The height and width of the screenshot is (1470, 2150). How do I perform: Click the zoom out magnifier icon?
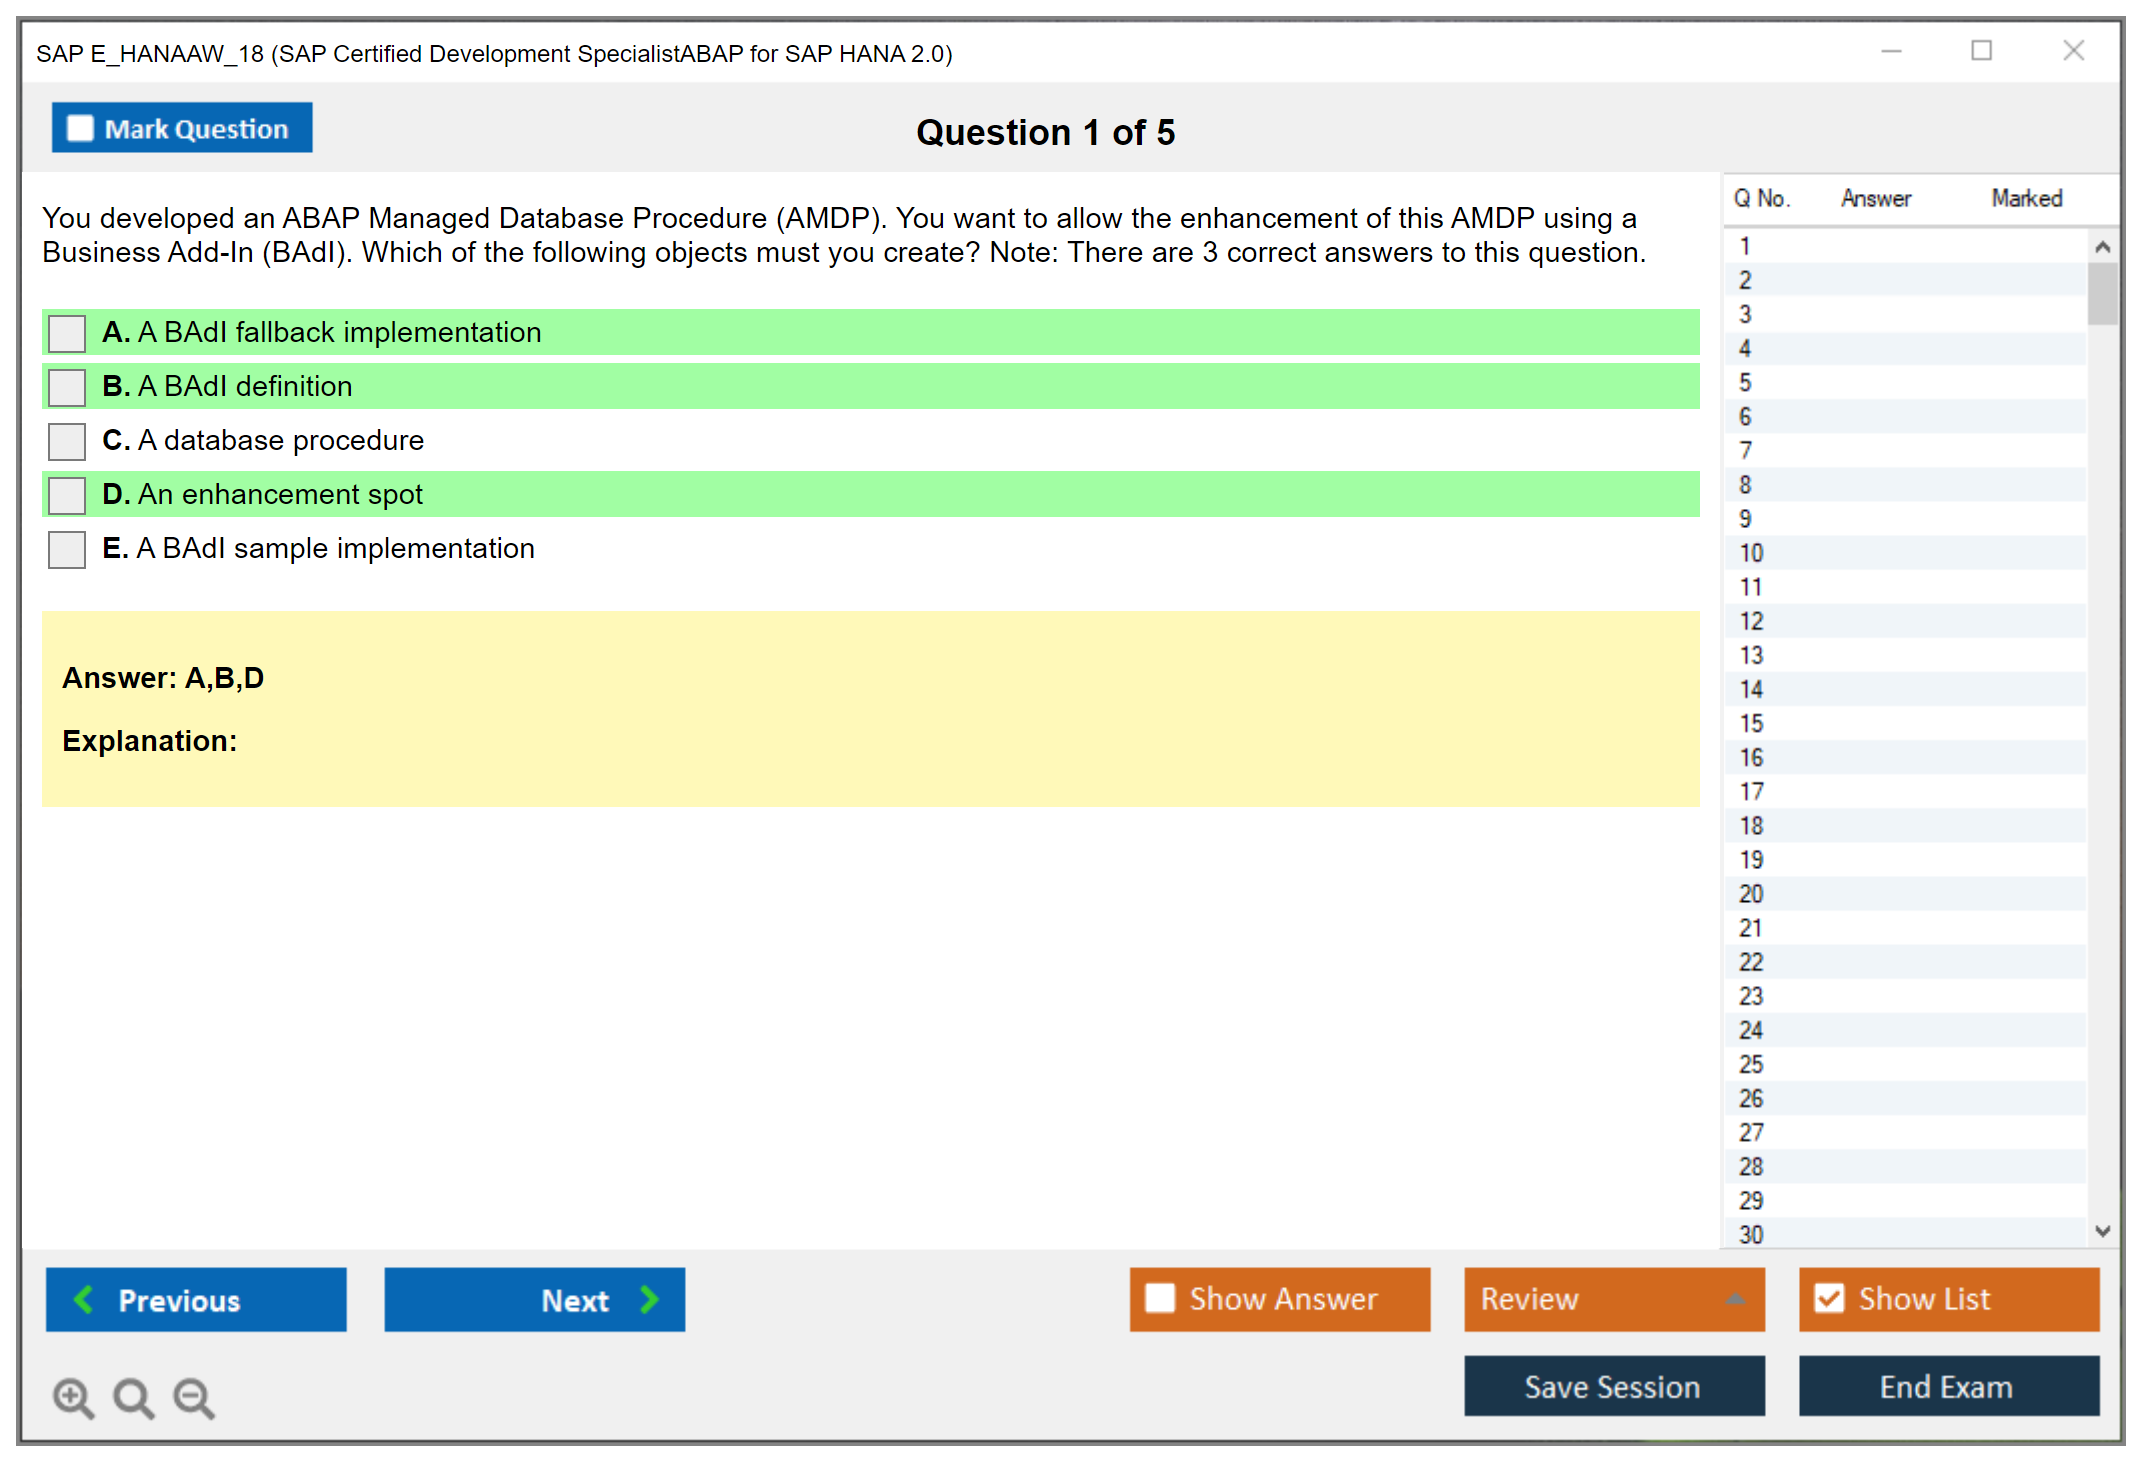pos(194,1397)
